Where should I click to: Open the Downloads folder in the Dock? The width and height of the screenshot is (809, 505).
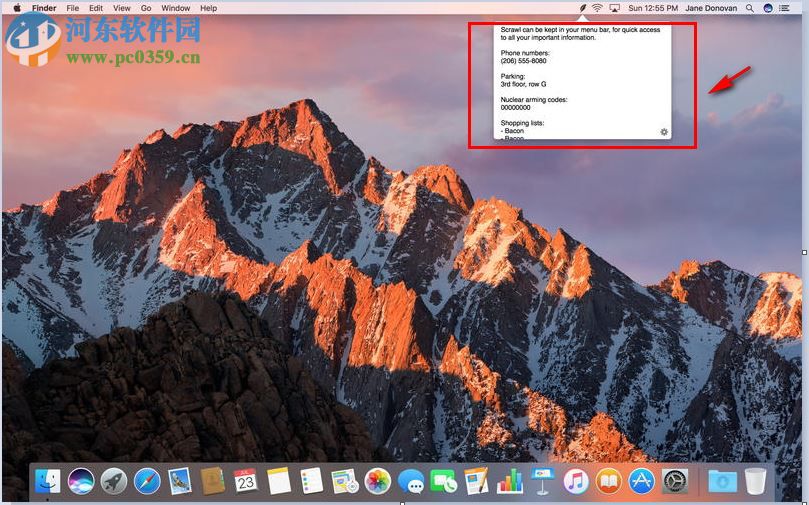(722, 482)
